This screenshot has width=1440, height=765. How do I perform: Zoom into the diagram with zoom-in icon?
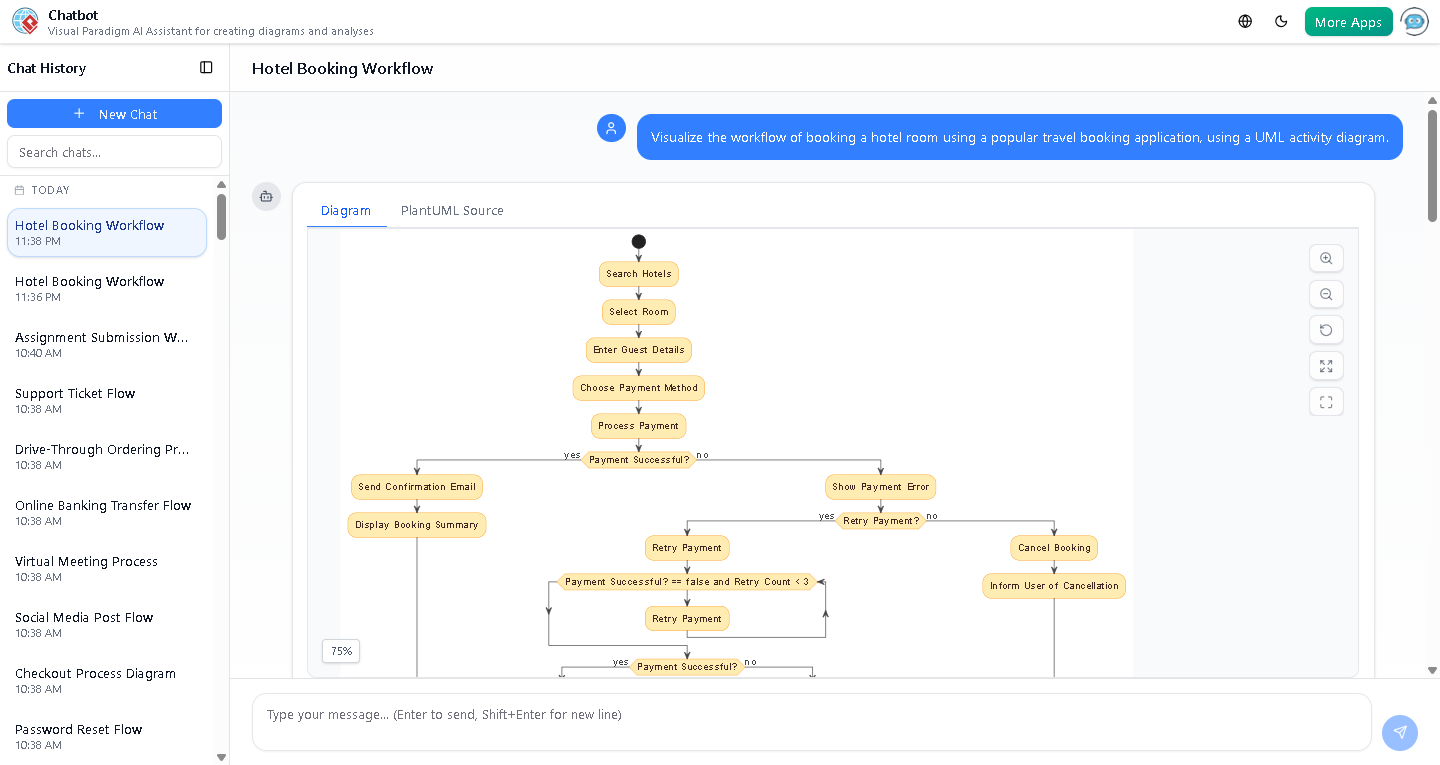(1326, 258)
